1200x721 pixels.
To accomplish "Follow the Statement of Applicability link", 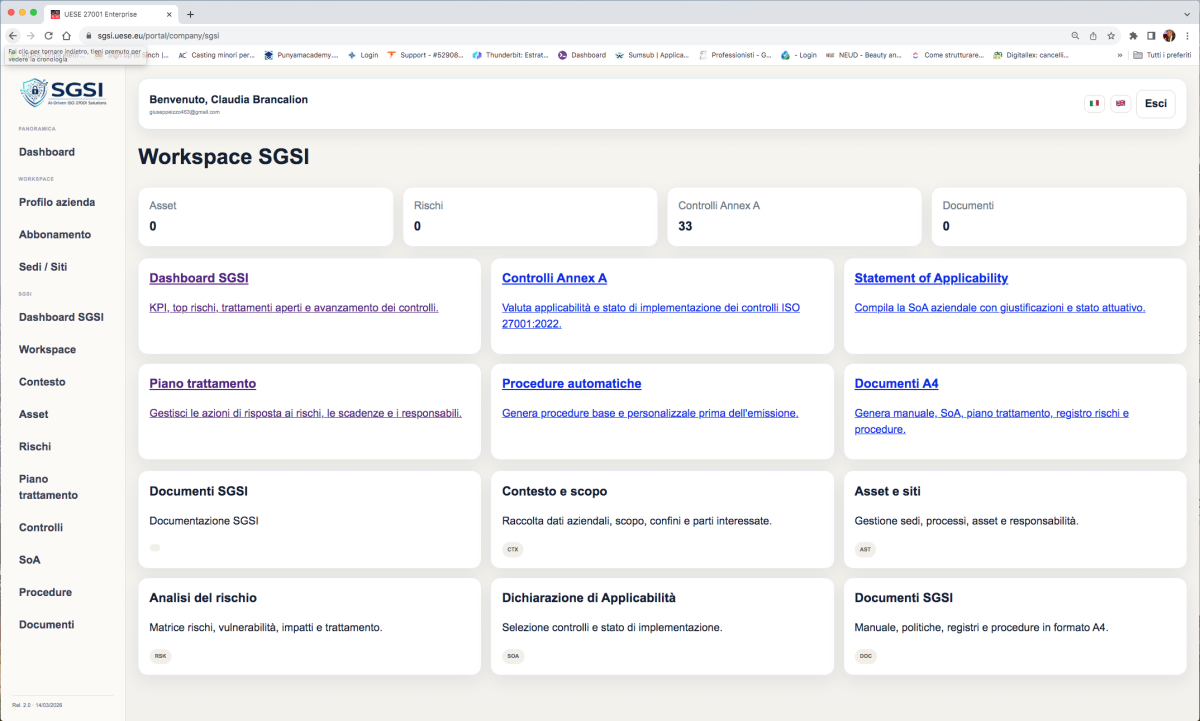I will point(930,278).
